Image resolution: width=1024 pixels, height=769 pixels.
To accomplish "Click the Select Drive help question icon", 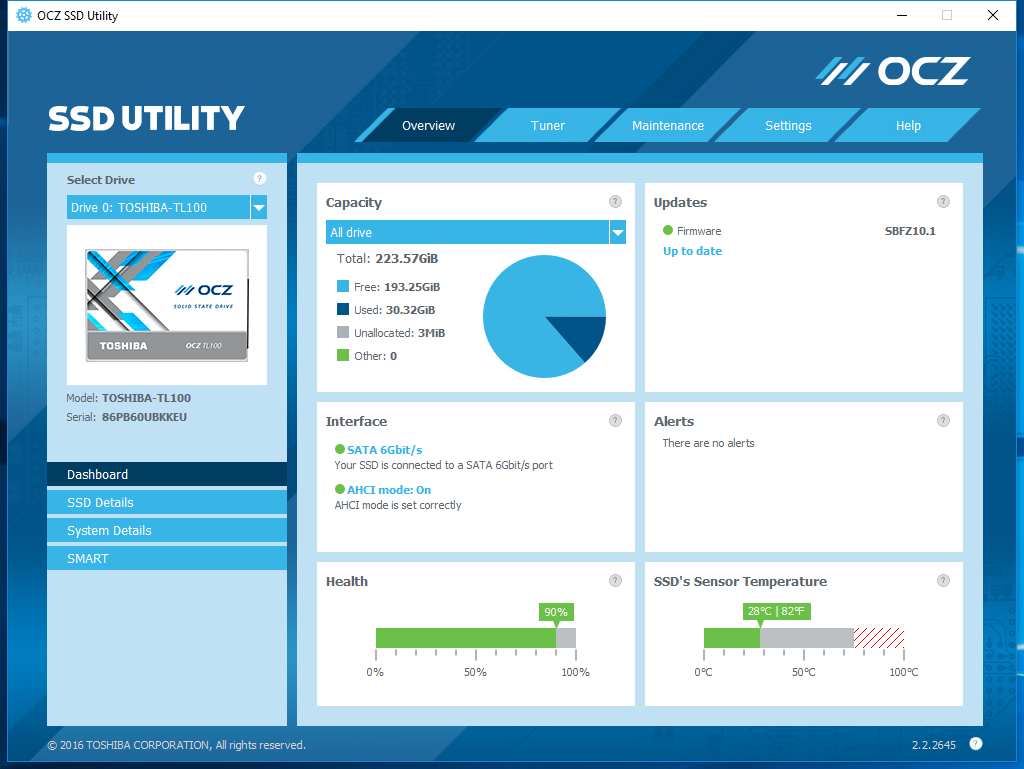I will pyautogui.click(x=259, y=179).
